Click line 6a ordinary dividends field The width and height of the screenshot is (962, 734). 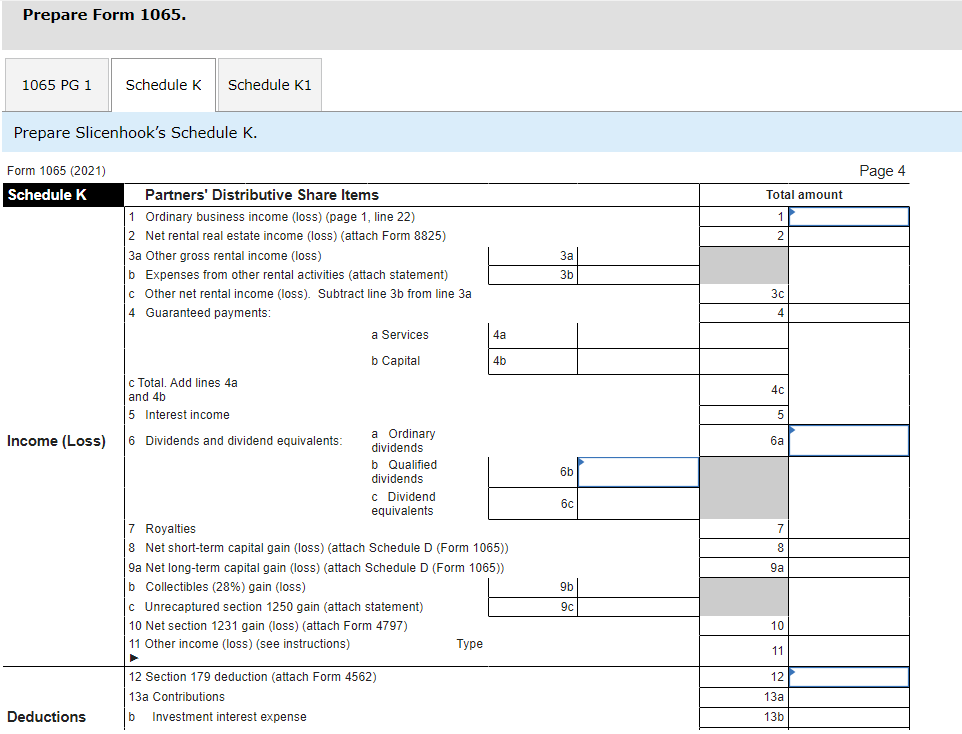[848, 440]
